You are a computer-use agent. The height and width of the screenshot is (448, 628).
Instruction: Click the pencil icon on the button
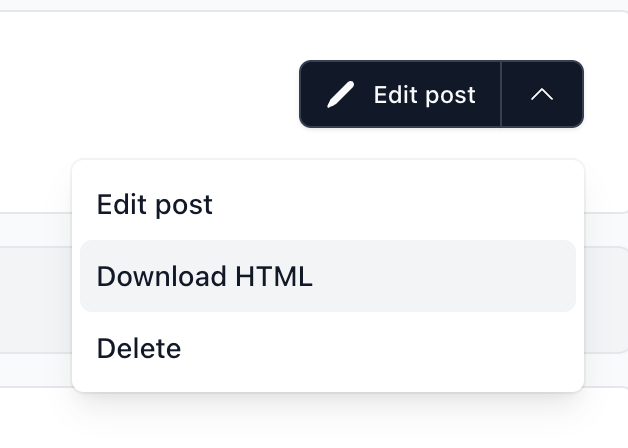(x=341, y=95)
